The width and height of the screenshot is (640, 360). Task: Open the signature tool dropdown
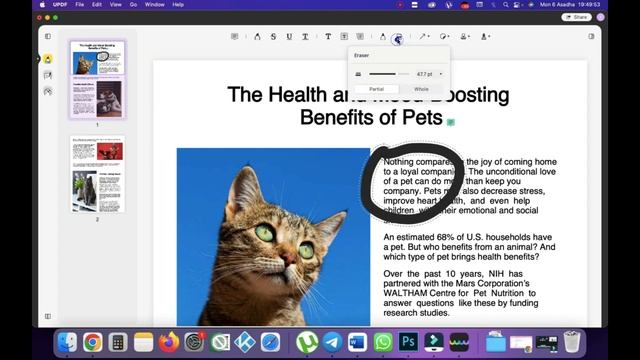485,36
